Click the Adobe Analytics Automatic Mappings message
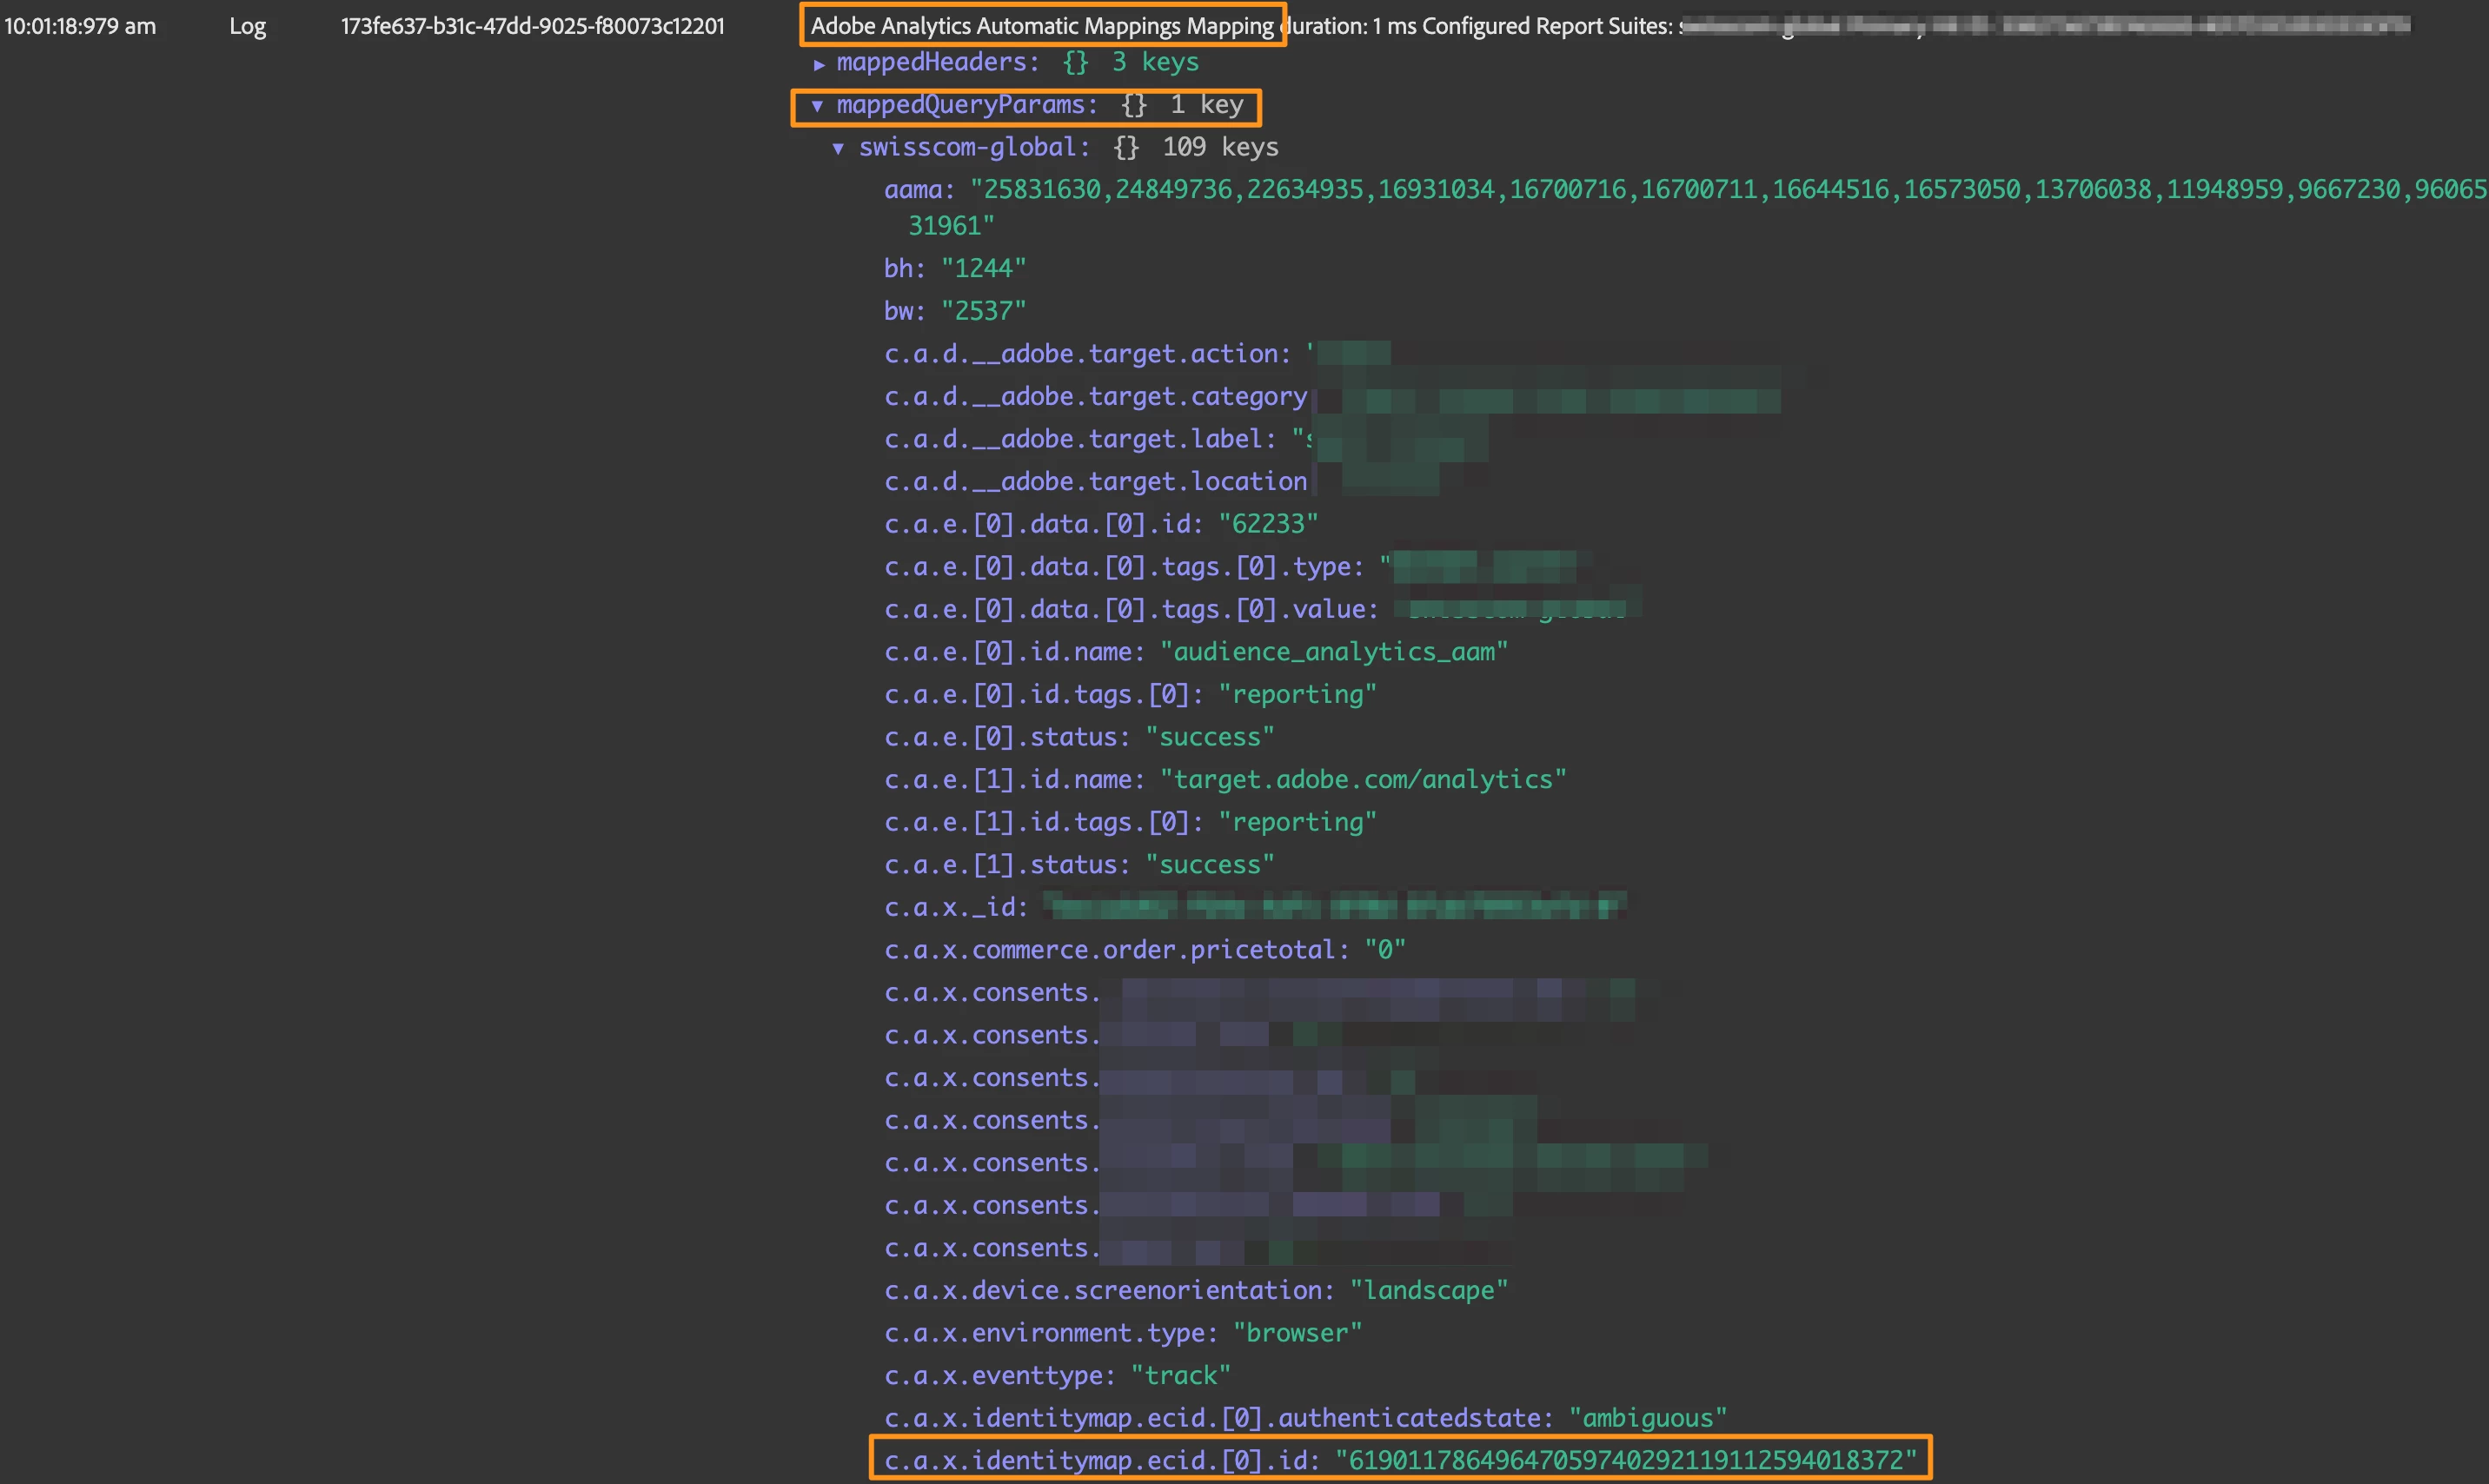The image size is (2489, 1484). pos(1041,26)
